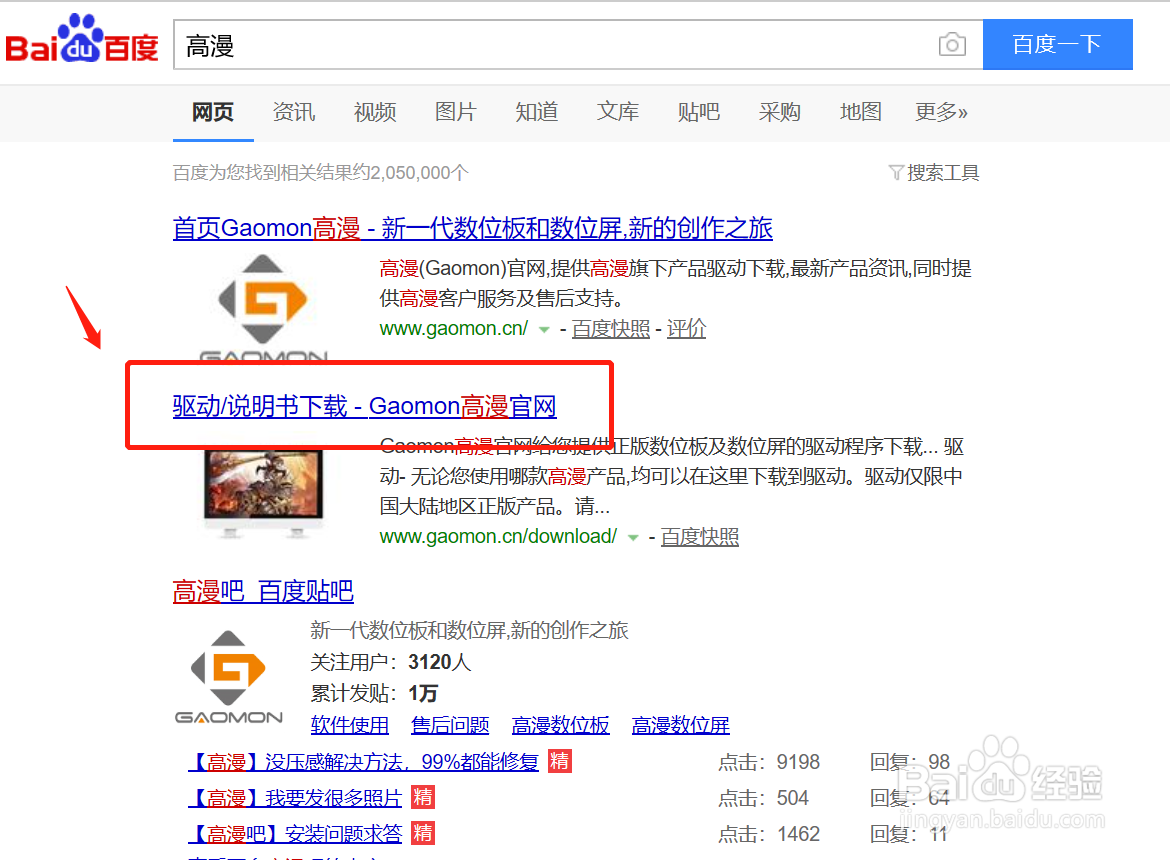1170x860 pixels.
Task: Expand the 更多» menu
Action: pos(942,113)
